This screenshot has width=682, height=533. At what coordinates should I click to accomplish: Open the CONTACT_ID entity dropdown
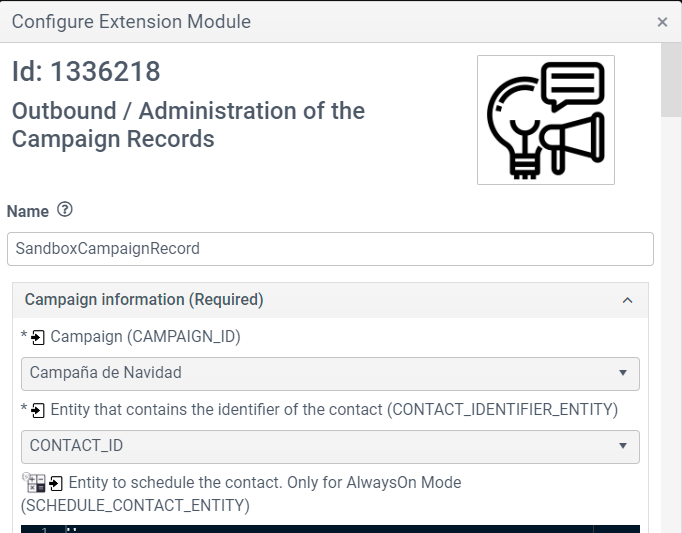330,446
